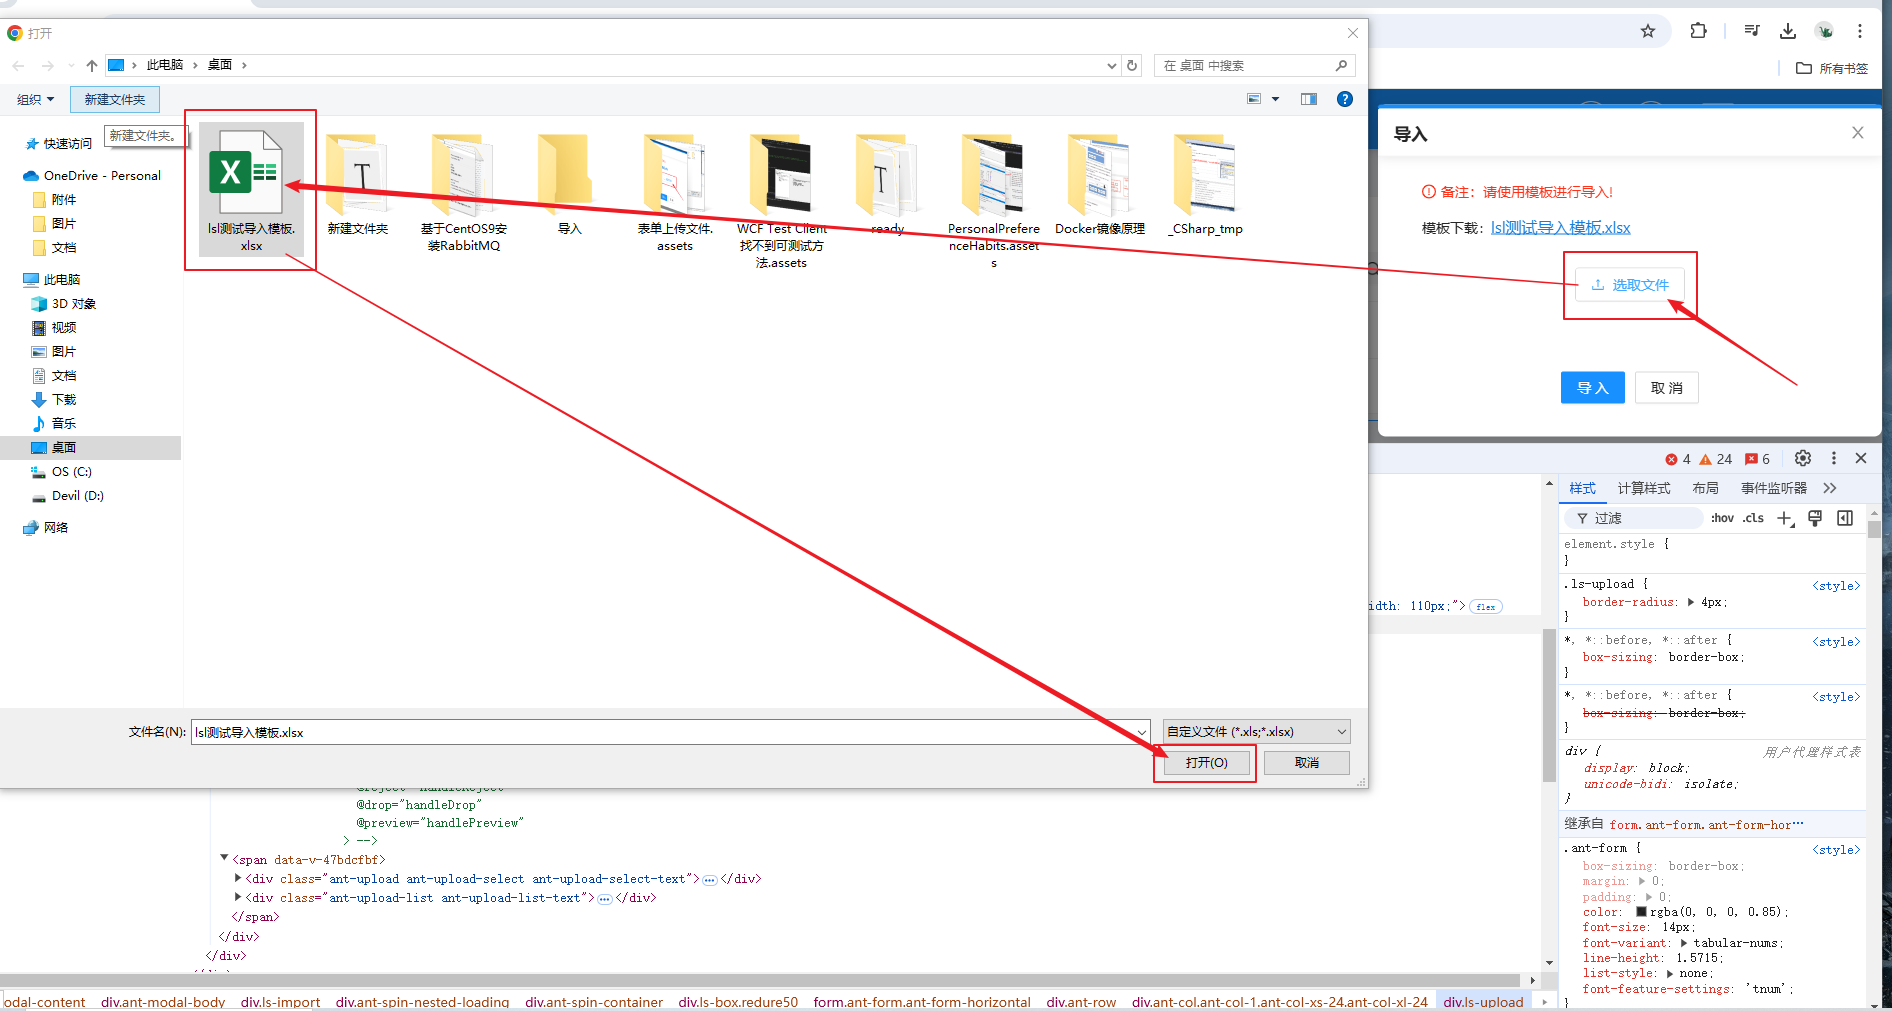This screenshot has height=1011, width=1892.
Task: Switch to 计算样式 tab
Action: (x=1643, y=488)
